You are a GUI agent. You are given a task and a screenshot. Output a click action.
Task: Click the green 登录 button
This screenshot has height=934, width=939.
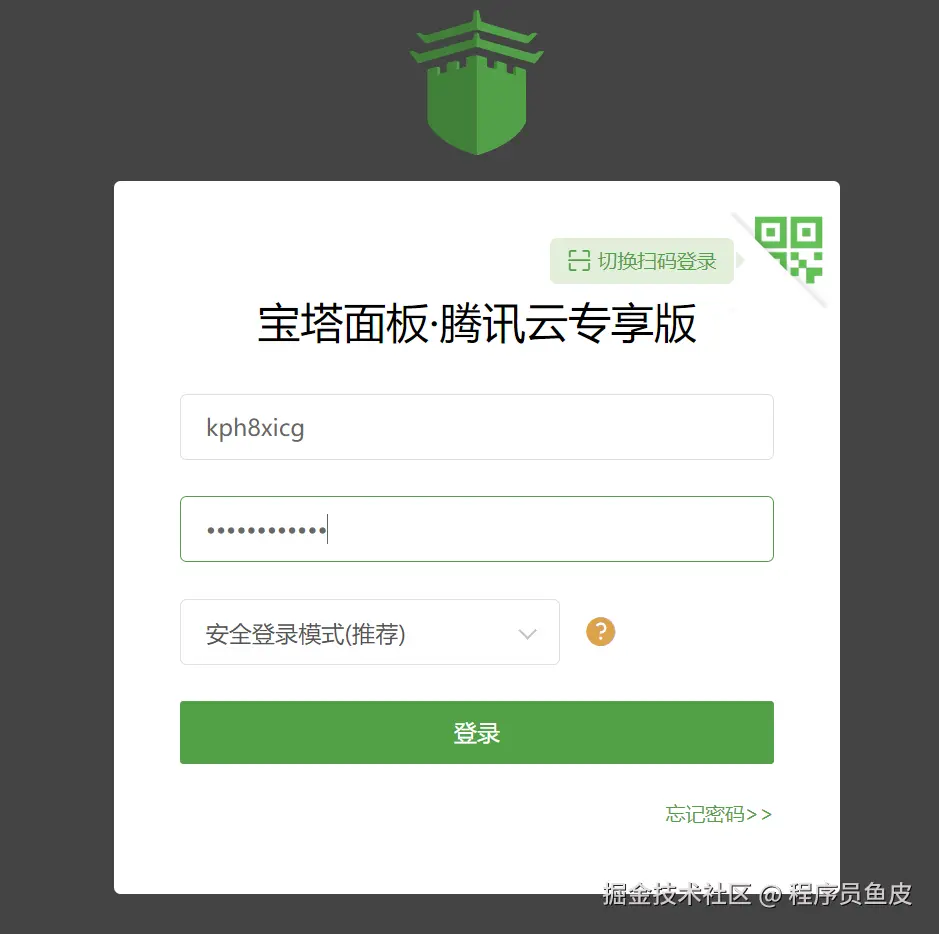(477, 732)
